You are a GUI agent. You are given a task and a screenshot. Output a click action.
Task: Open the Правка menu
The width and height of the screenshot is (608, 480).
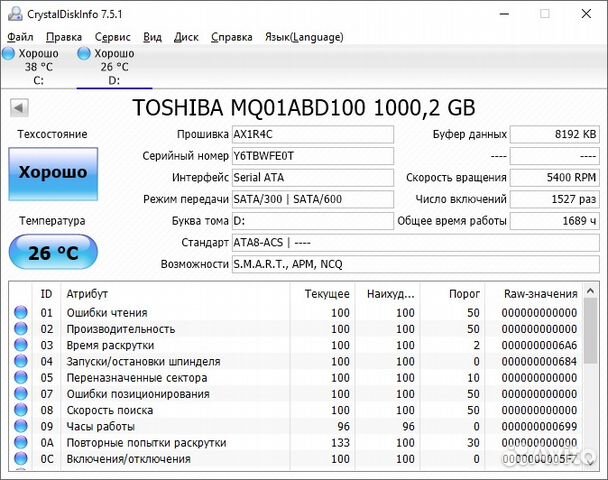64,37
